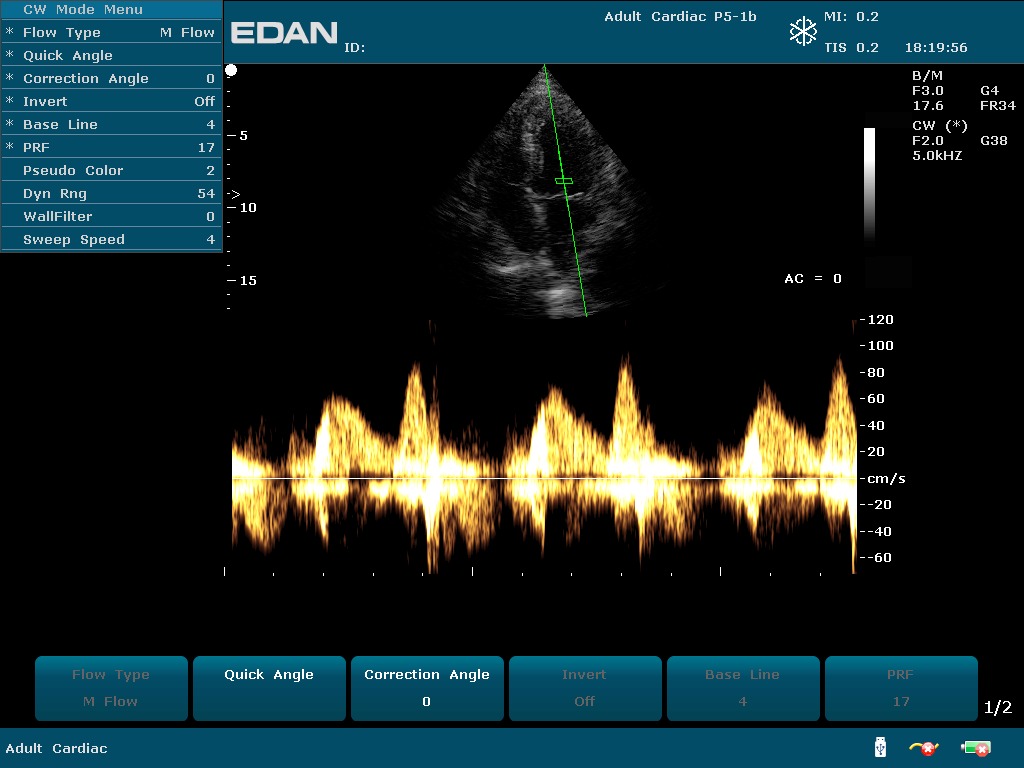Click the snowflake freeze icon

pyautogui.click(x=803, y=32)
